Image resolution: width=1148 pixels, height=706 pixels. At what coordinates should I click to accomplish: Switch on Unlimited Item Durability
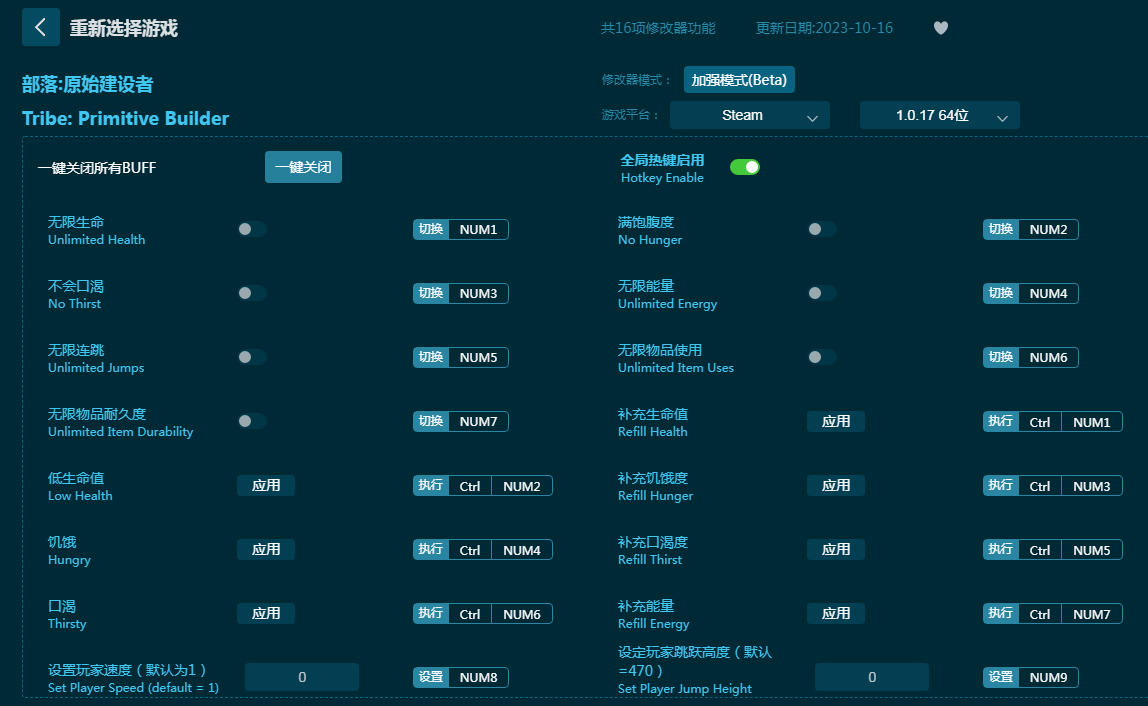click(x=252, y=421)
